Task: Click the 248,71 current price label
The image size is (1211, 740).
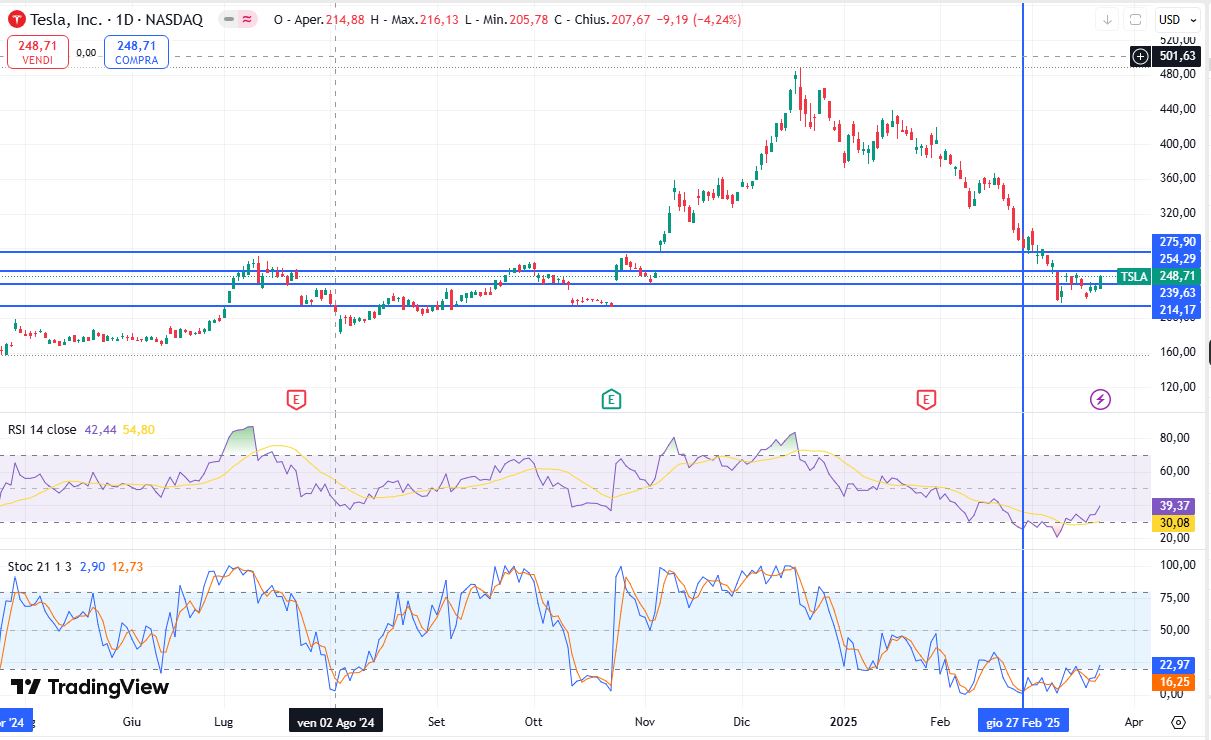Action: 1178,276
